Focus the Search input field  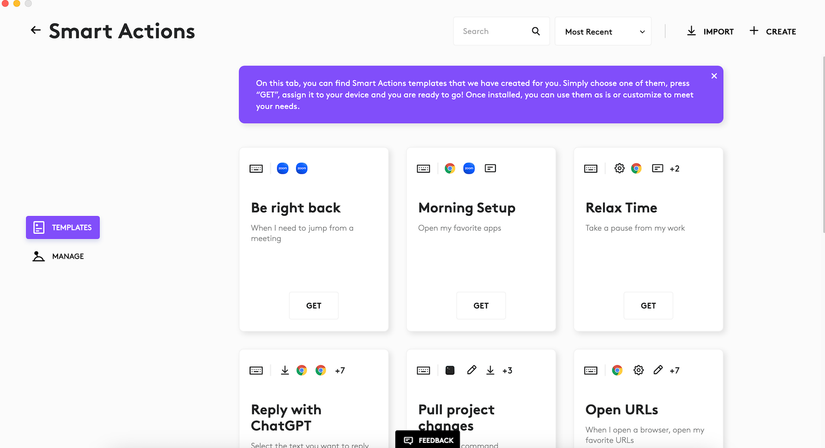(492, 32)
